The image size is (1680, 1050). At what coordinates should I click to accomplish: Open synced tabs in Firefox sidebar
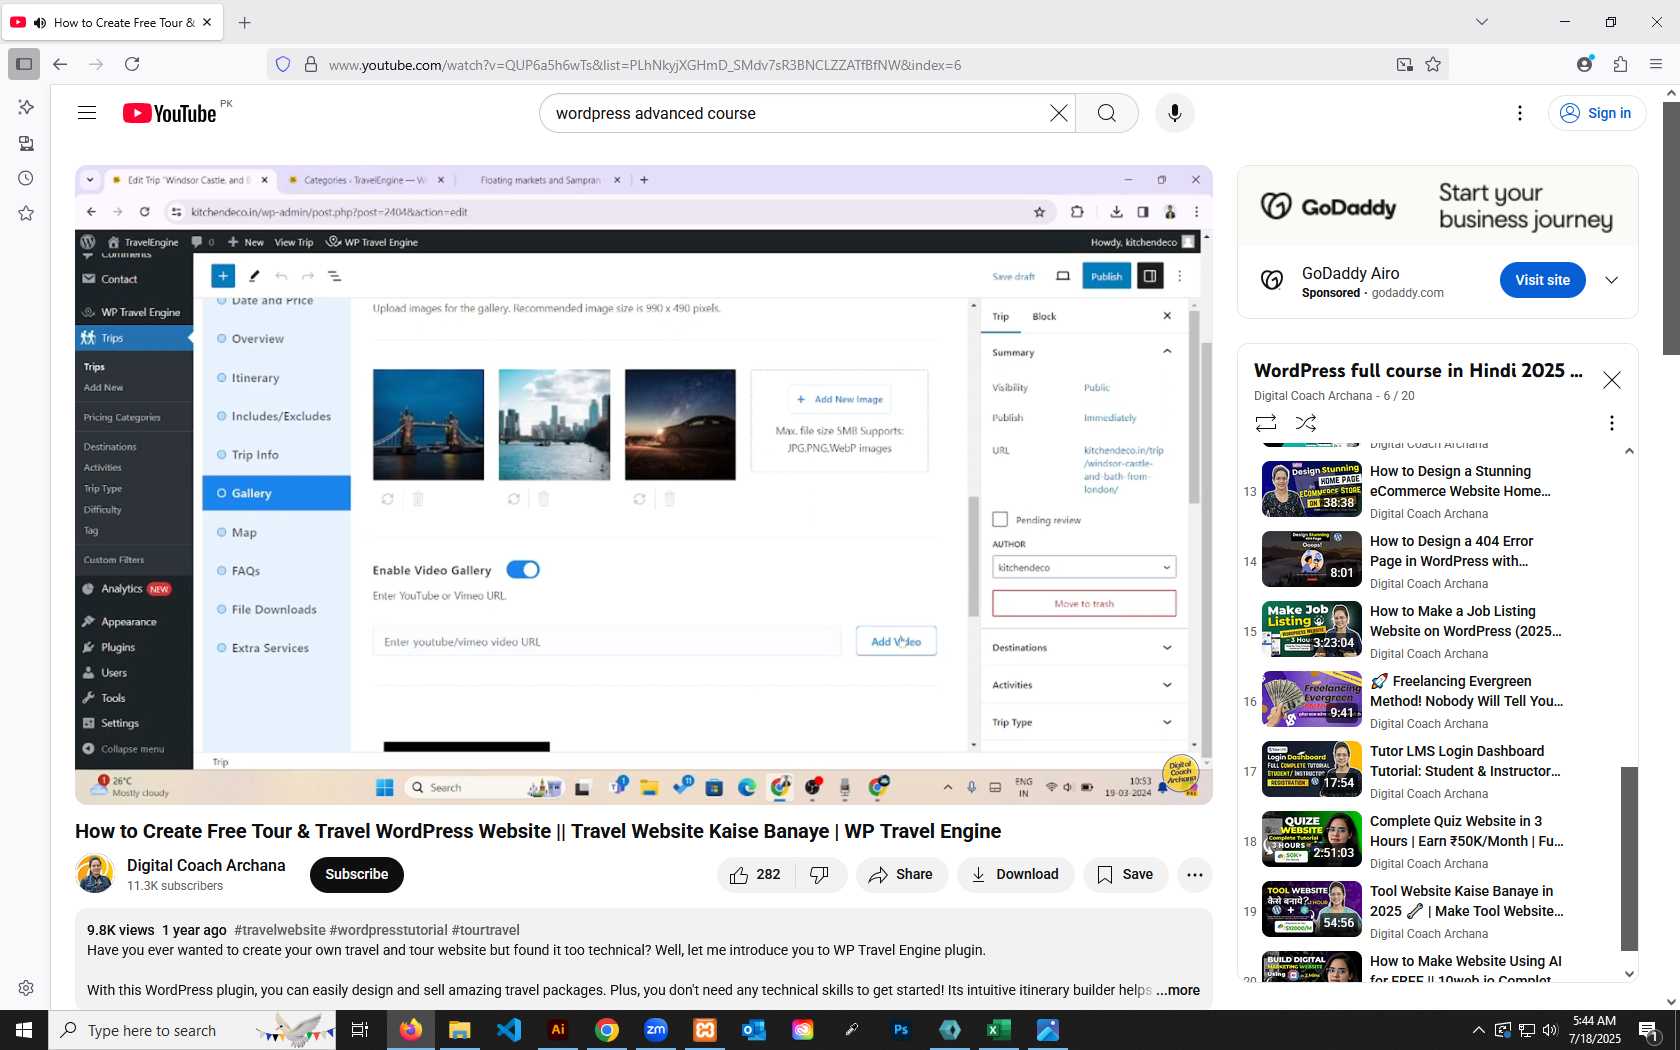pos(26,143)
